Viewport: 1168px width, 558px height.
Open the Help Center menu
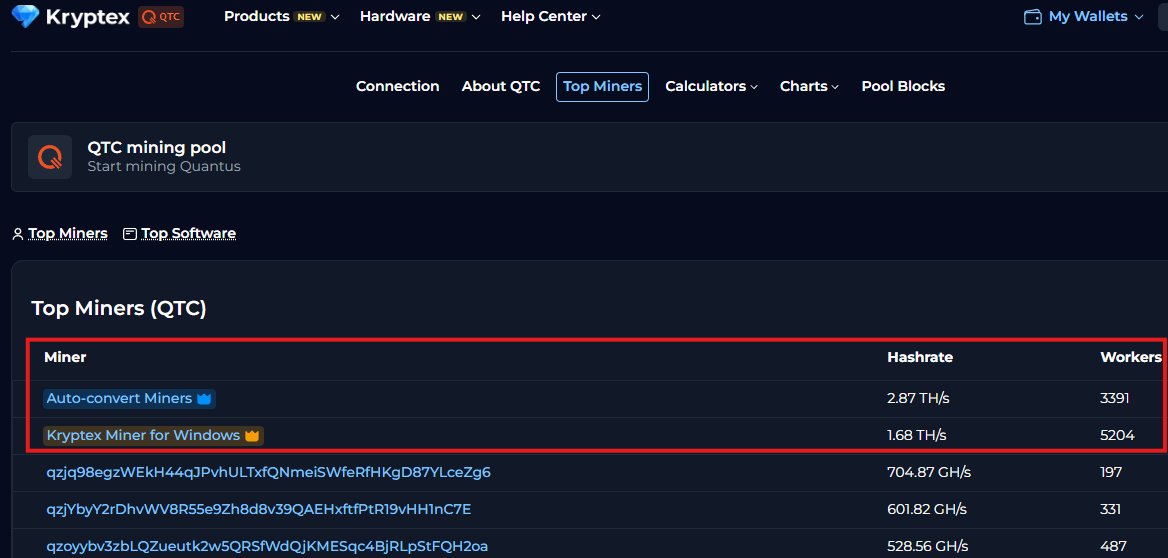click(x=544, y=16)
